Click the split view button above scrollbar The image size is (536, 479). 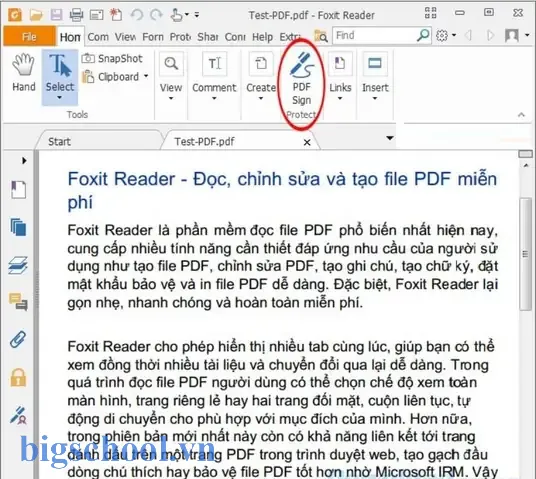(x=525, y=154)
